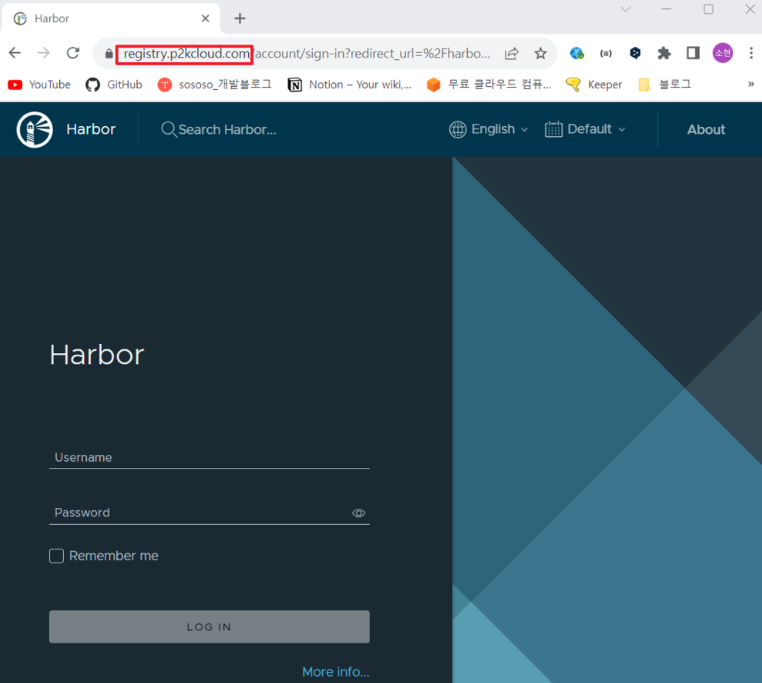Toggle the browser side panel icon
762x683 pixels.
693,53
